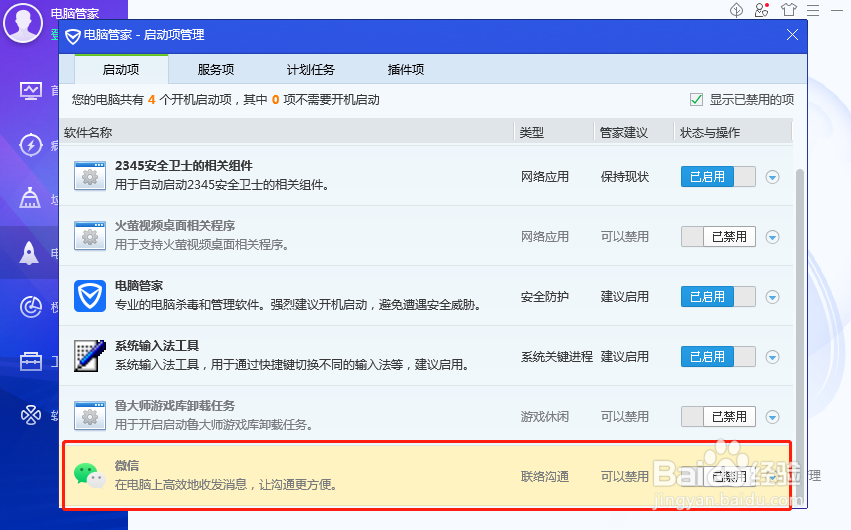Select 微信 row title text
The width and height of the screenshot is (851, 530).
(126, 465)
